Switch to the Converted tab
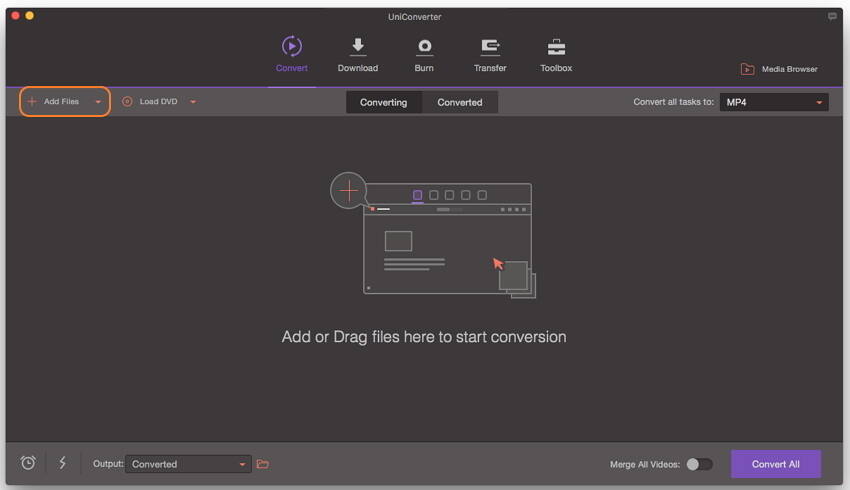Image resolution: width=850 pixels, height=490 pixels. click(460, 102)
